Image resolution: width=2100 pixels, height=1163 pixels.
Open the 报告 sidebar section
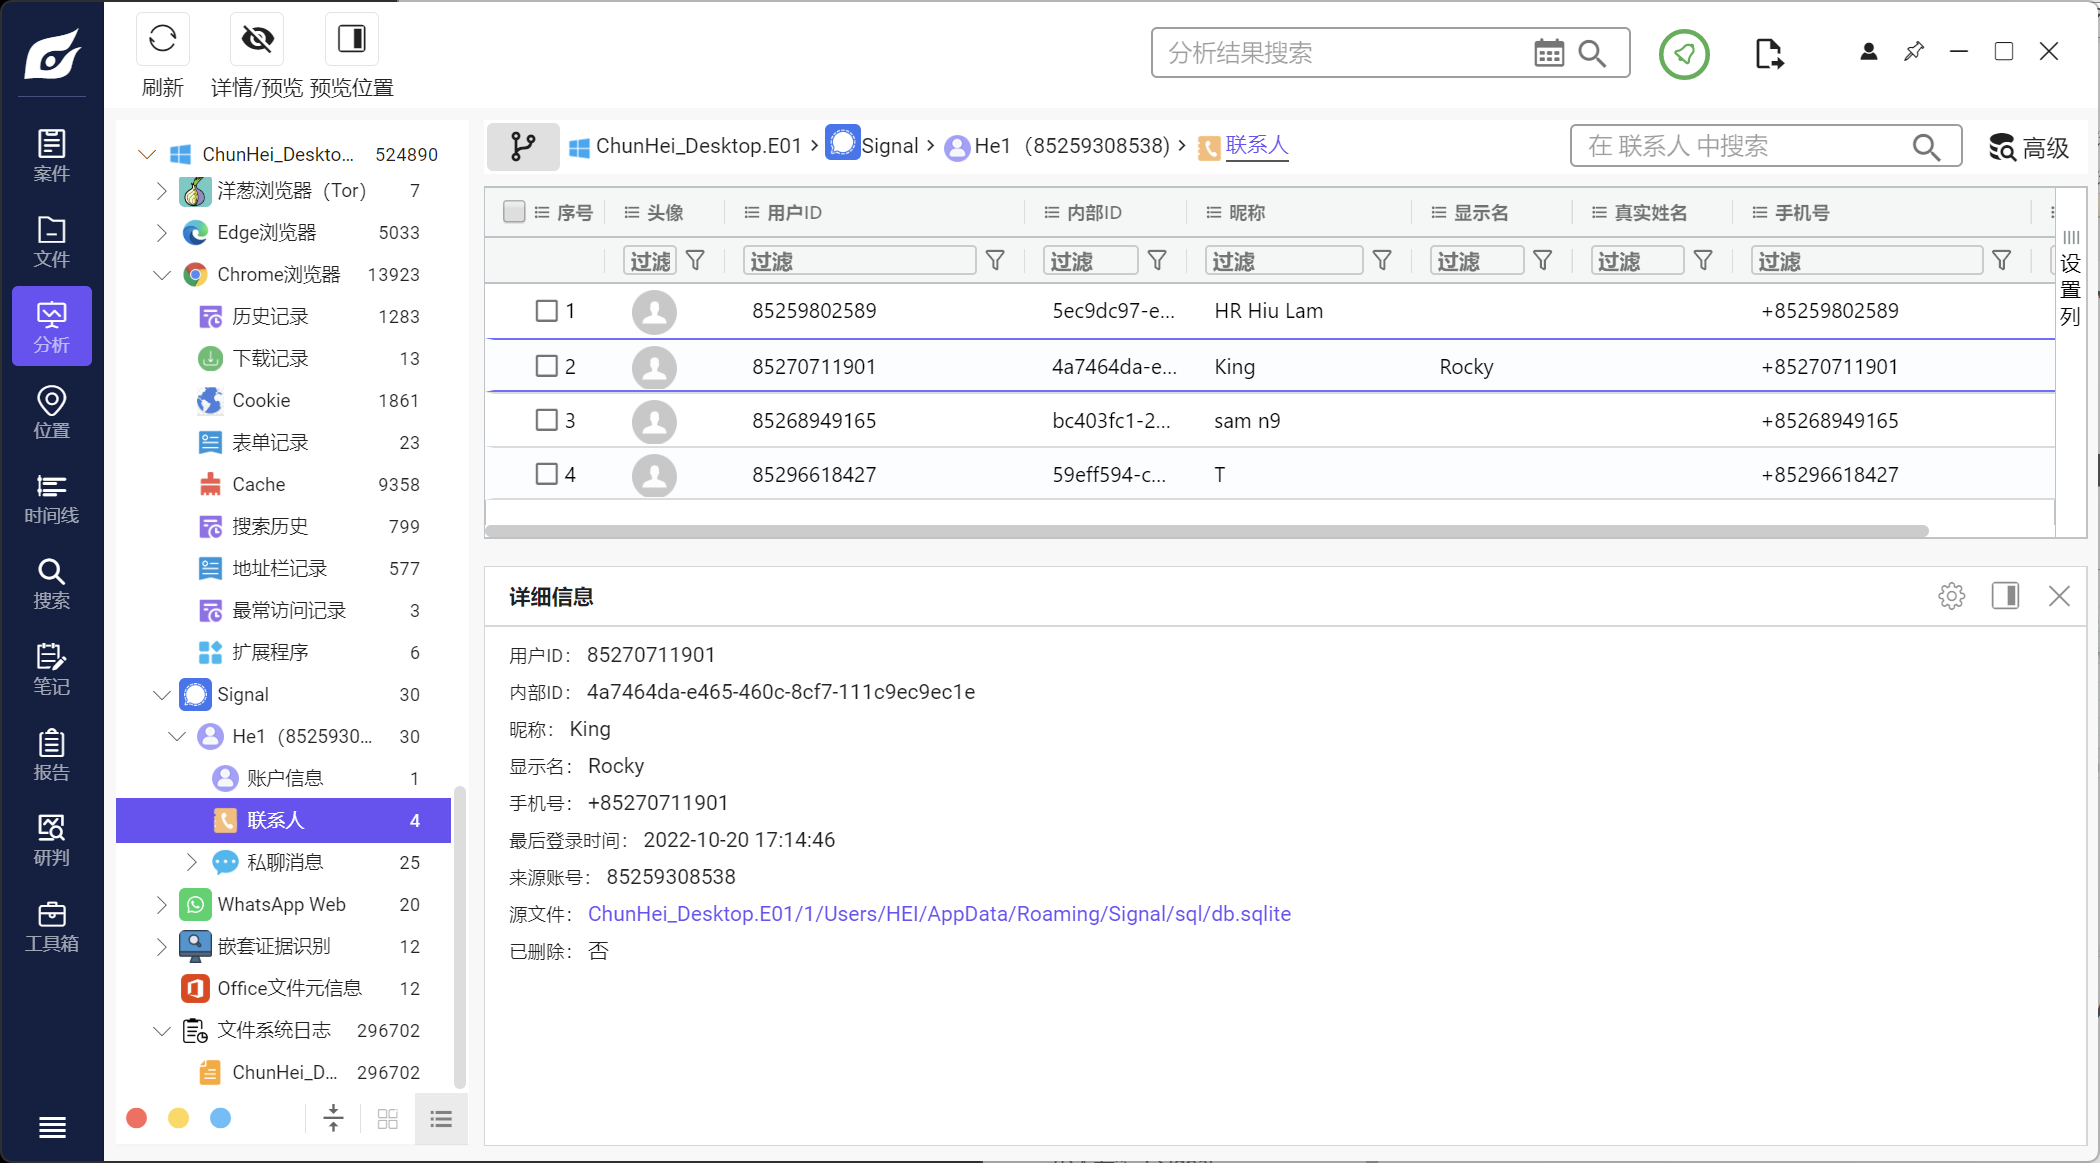pos(52,755)
